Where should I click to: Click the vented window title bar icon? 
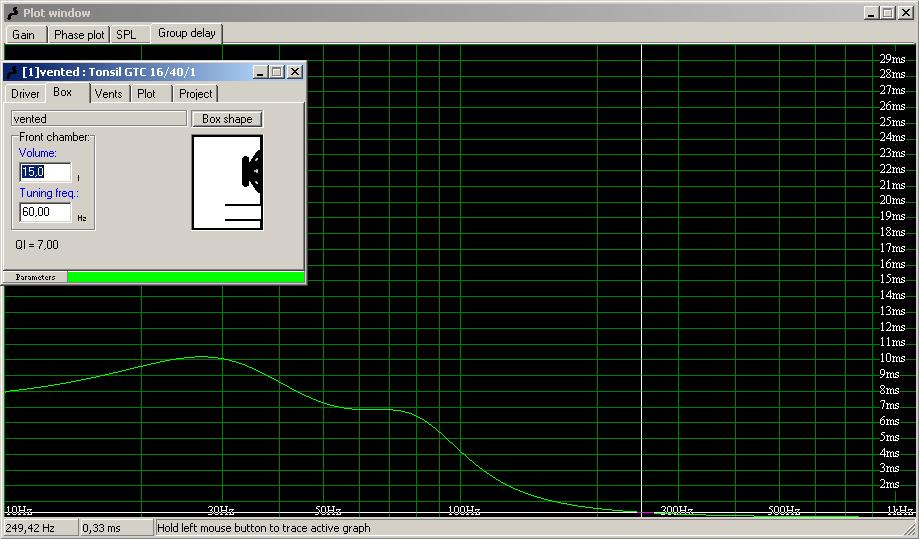12,72
